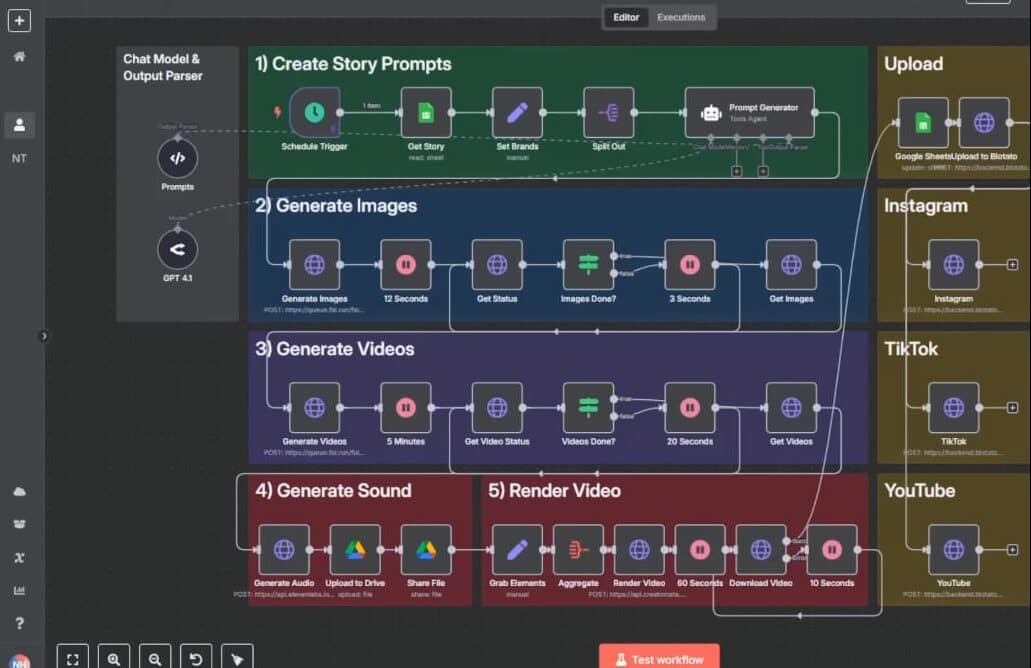Click the Prompts output parser node

(x=177, y=159)
